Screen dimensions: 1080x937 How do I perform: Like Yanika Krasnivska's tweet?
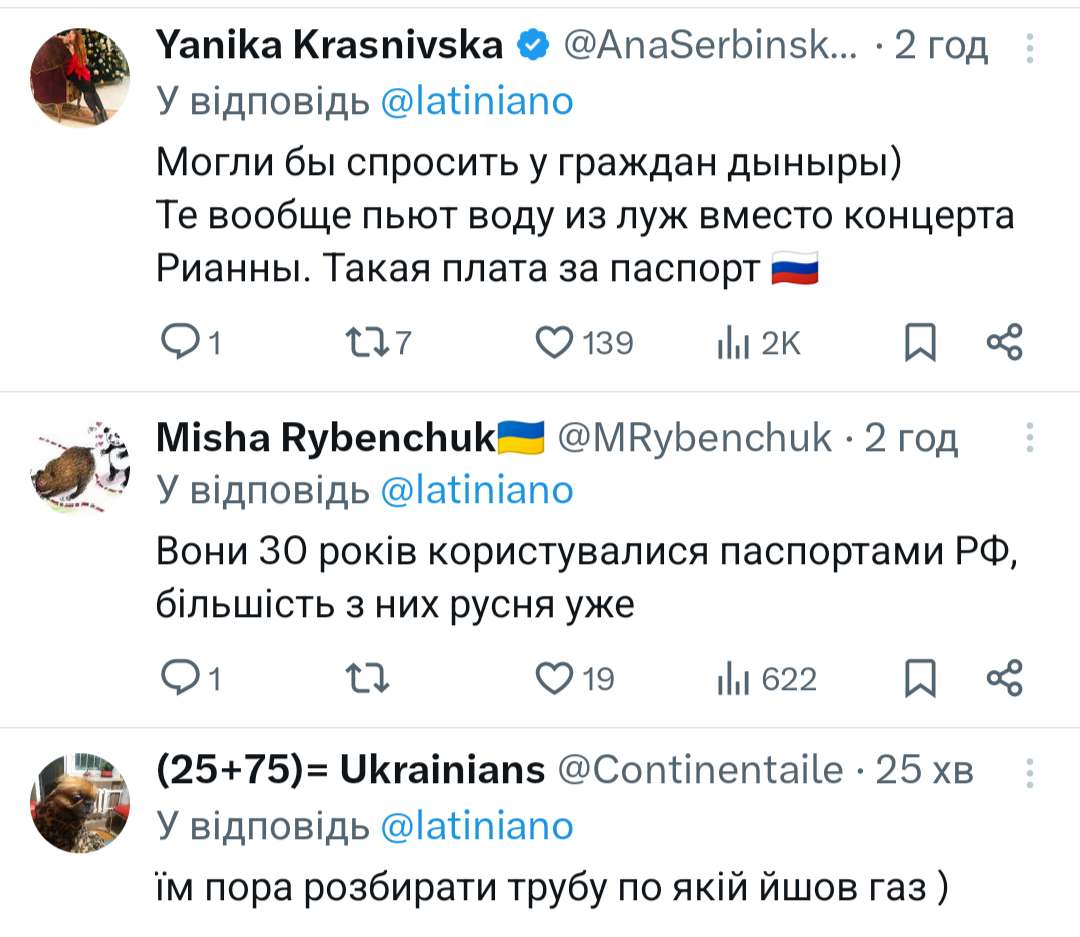tap(555, 344)
